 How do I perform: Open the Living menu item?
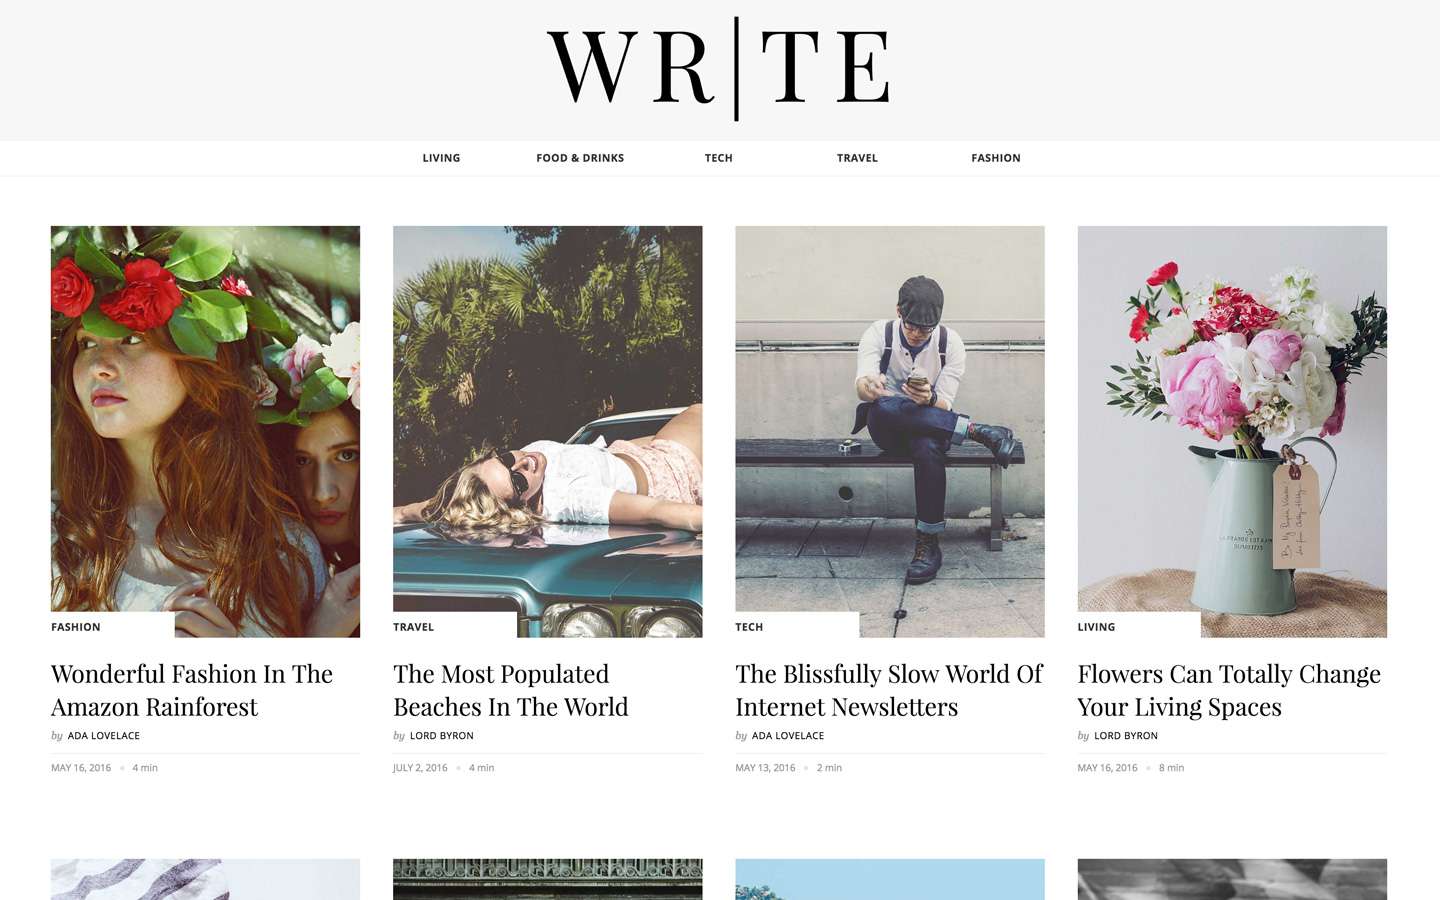click(441, 158)
